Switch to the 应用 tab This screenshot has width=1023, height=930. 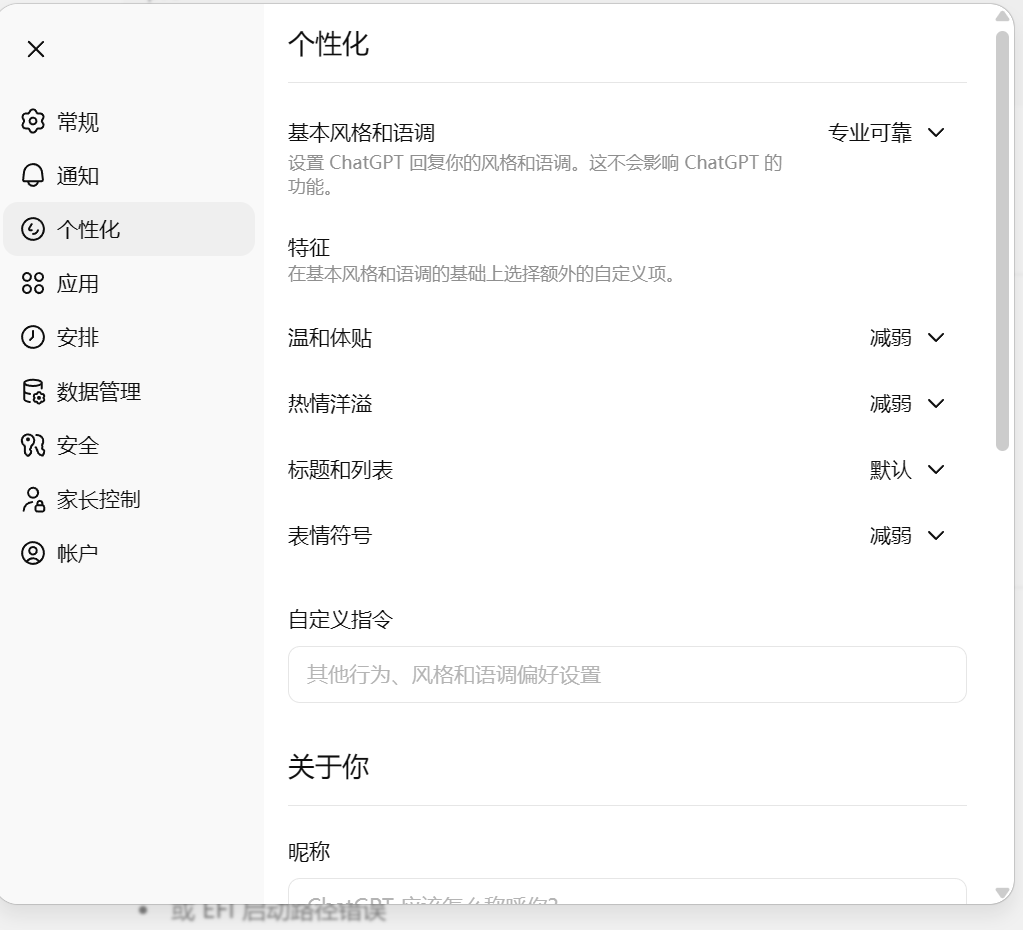[x=129, y=283]
